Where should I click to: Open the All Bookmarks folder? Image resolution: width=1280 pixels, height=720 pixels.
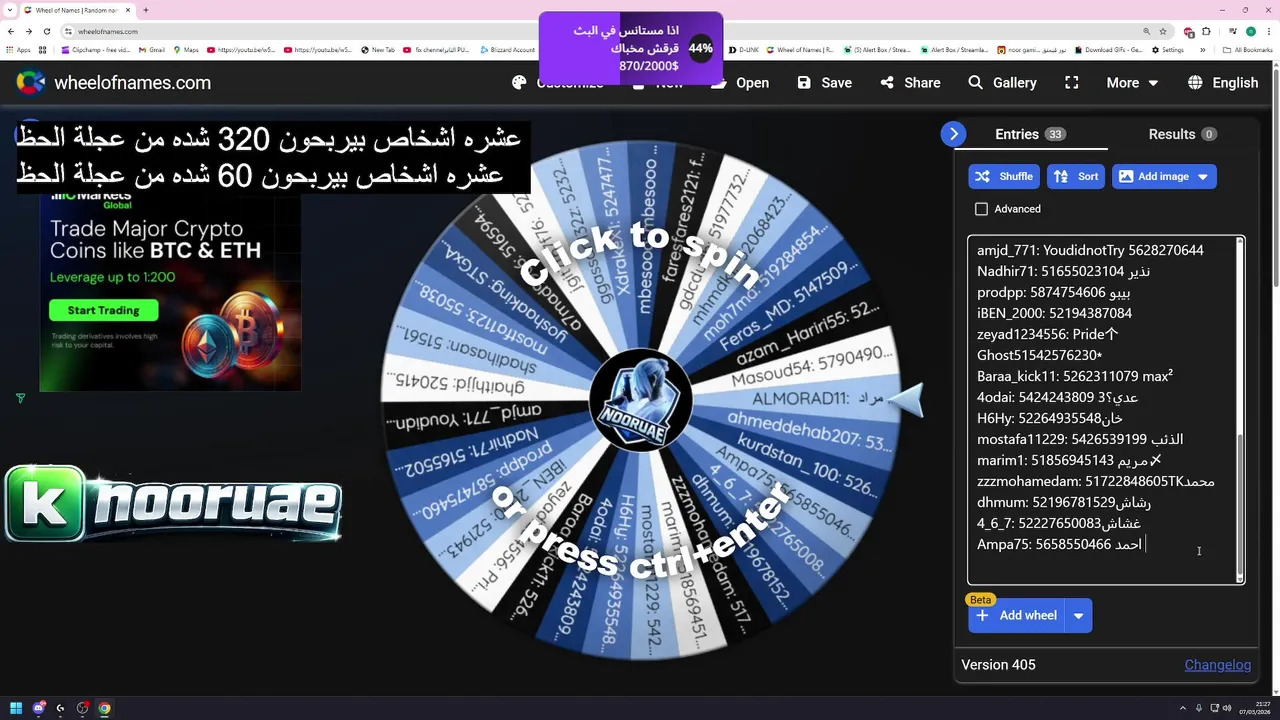(x=1247, y=50)
